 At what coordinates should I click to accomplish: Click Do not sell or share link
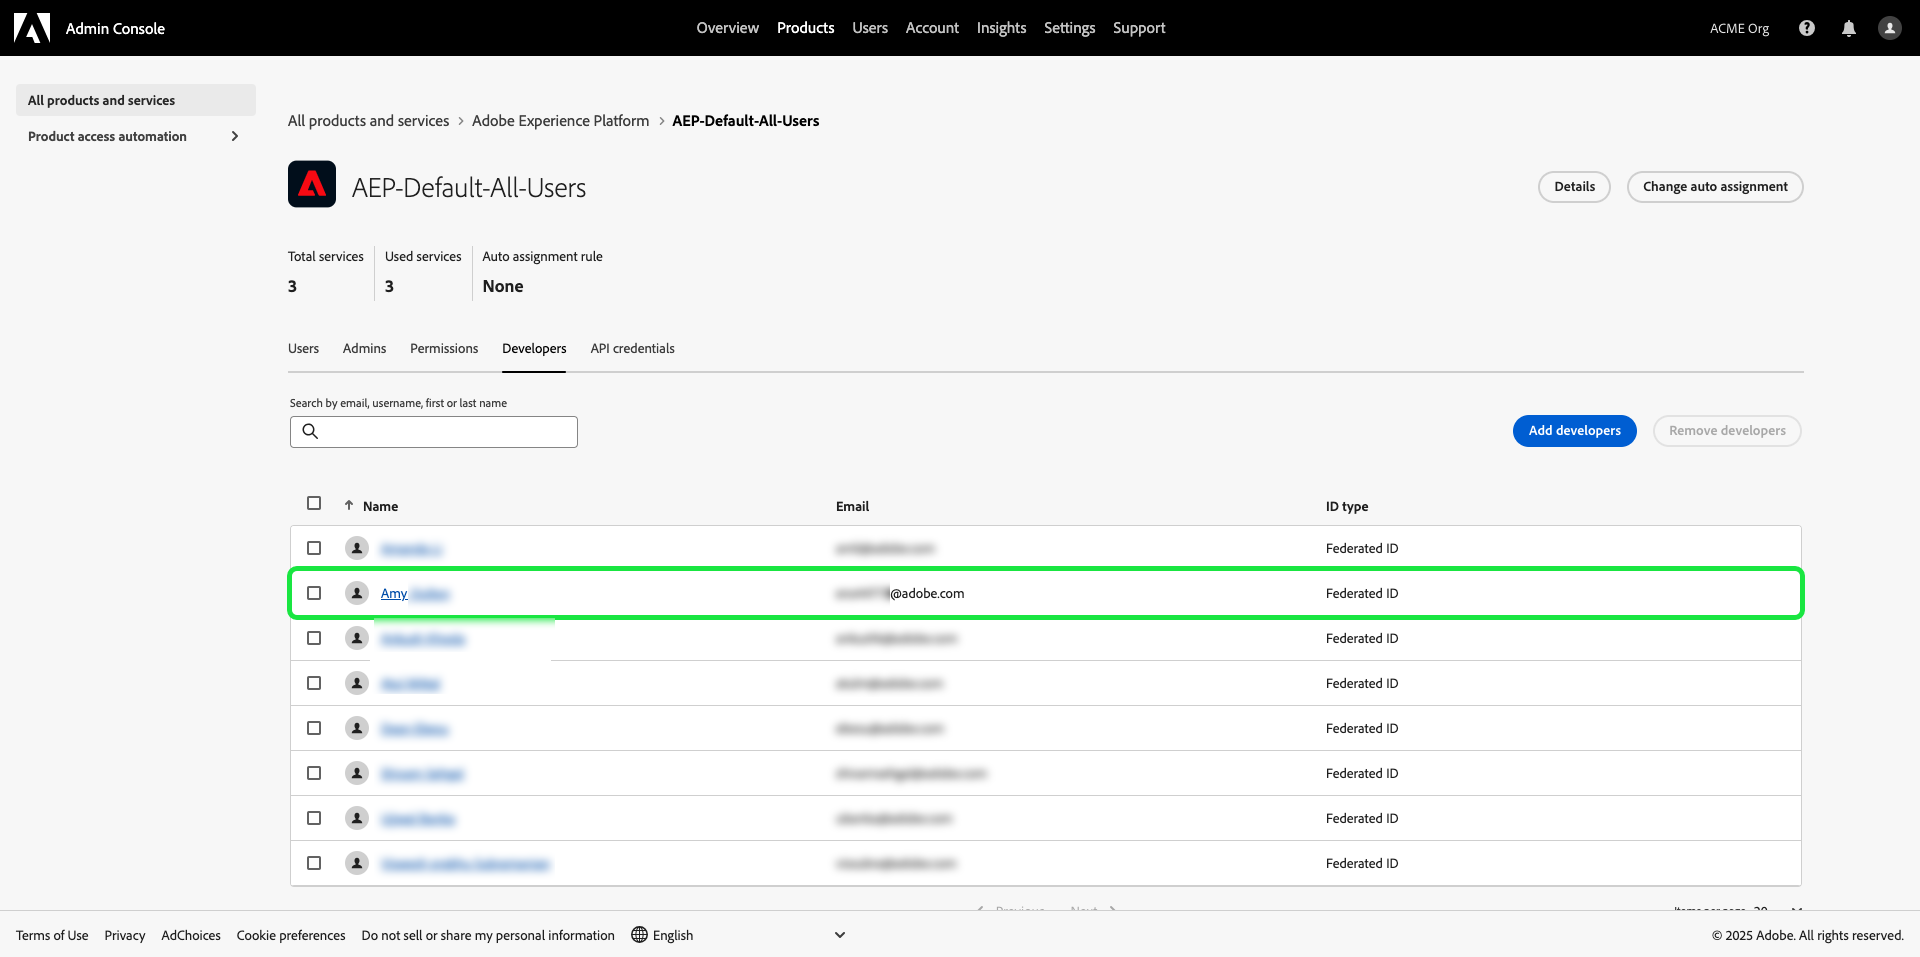click(x=488, y=935)
